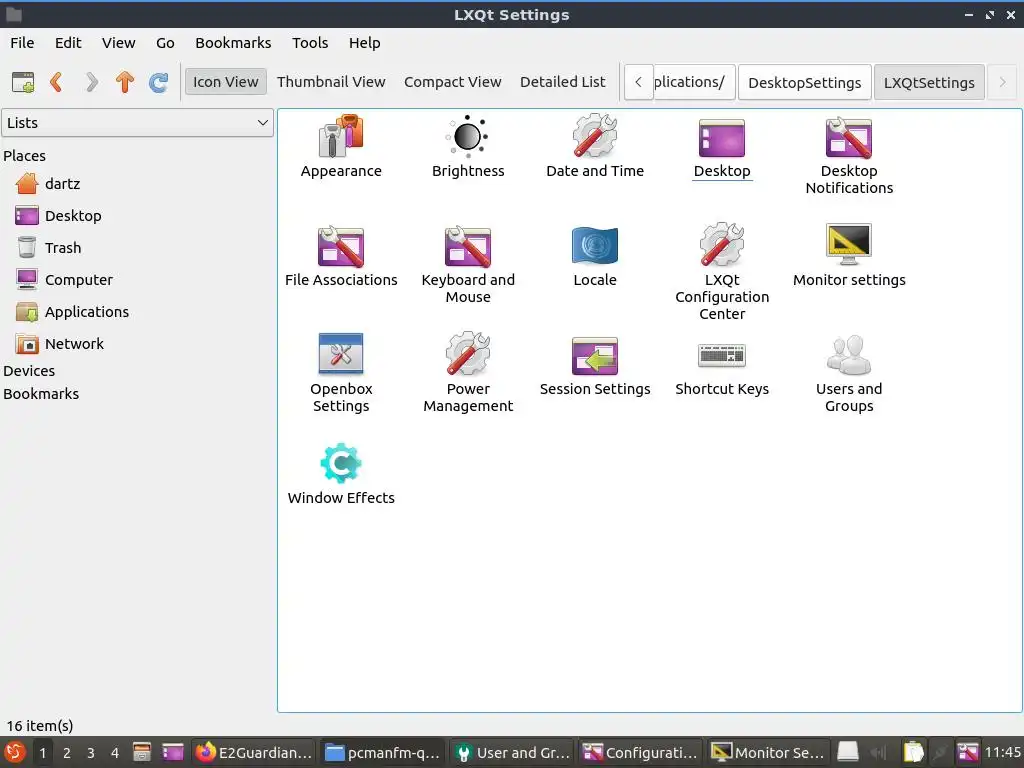Switch to virtual desktop 2
1024x768 pixels.
click(x=67, y=753)
